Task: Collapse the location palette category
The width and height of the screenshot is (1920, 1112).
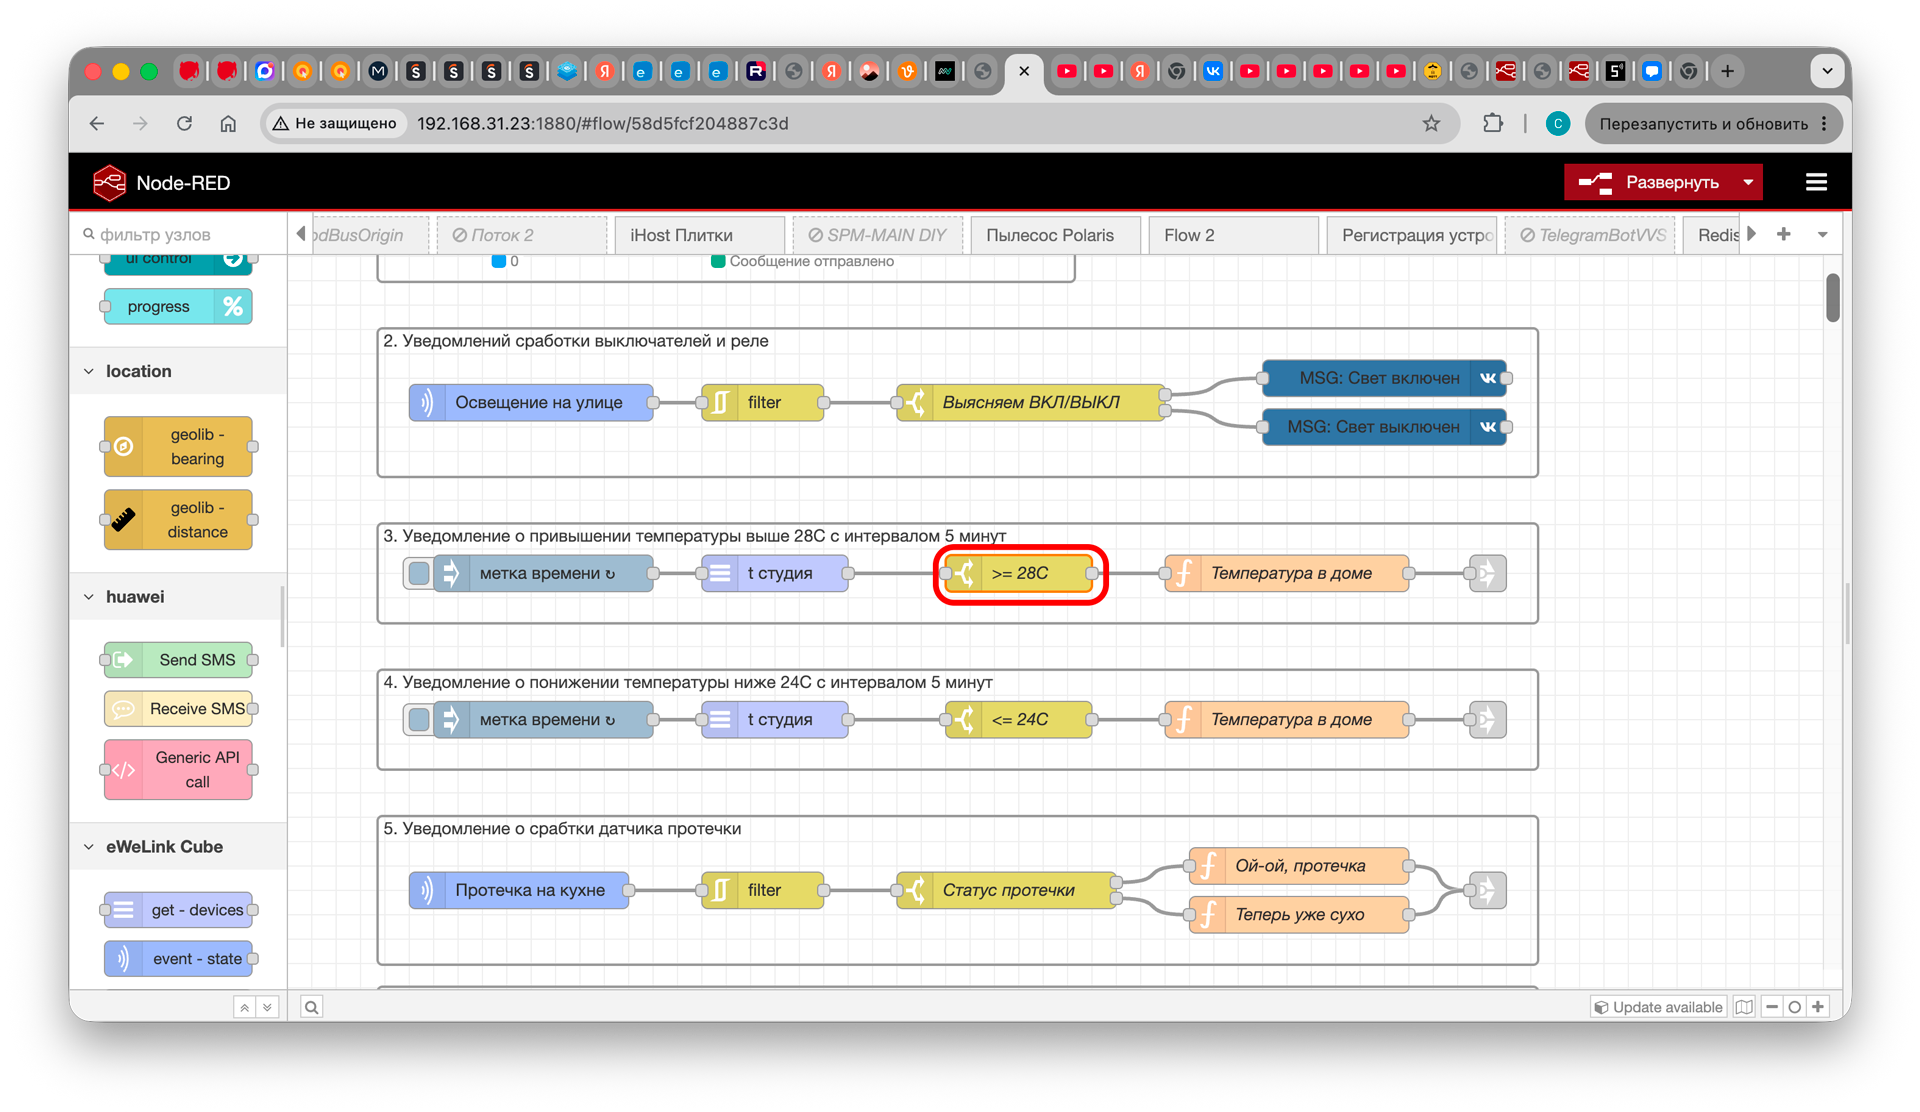Action: click(89, 371)
